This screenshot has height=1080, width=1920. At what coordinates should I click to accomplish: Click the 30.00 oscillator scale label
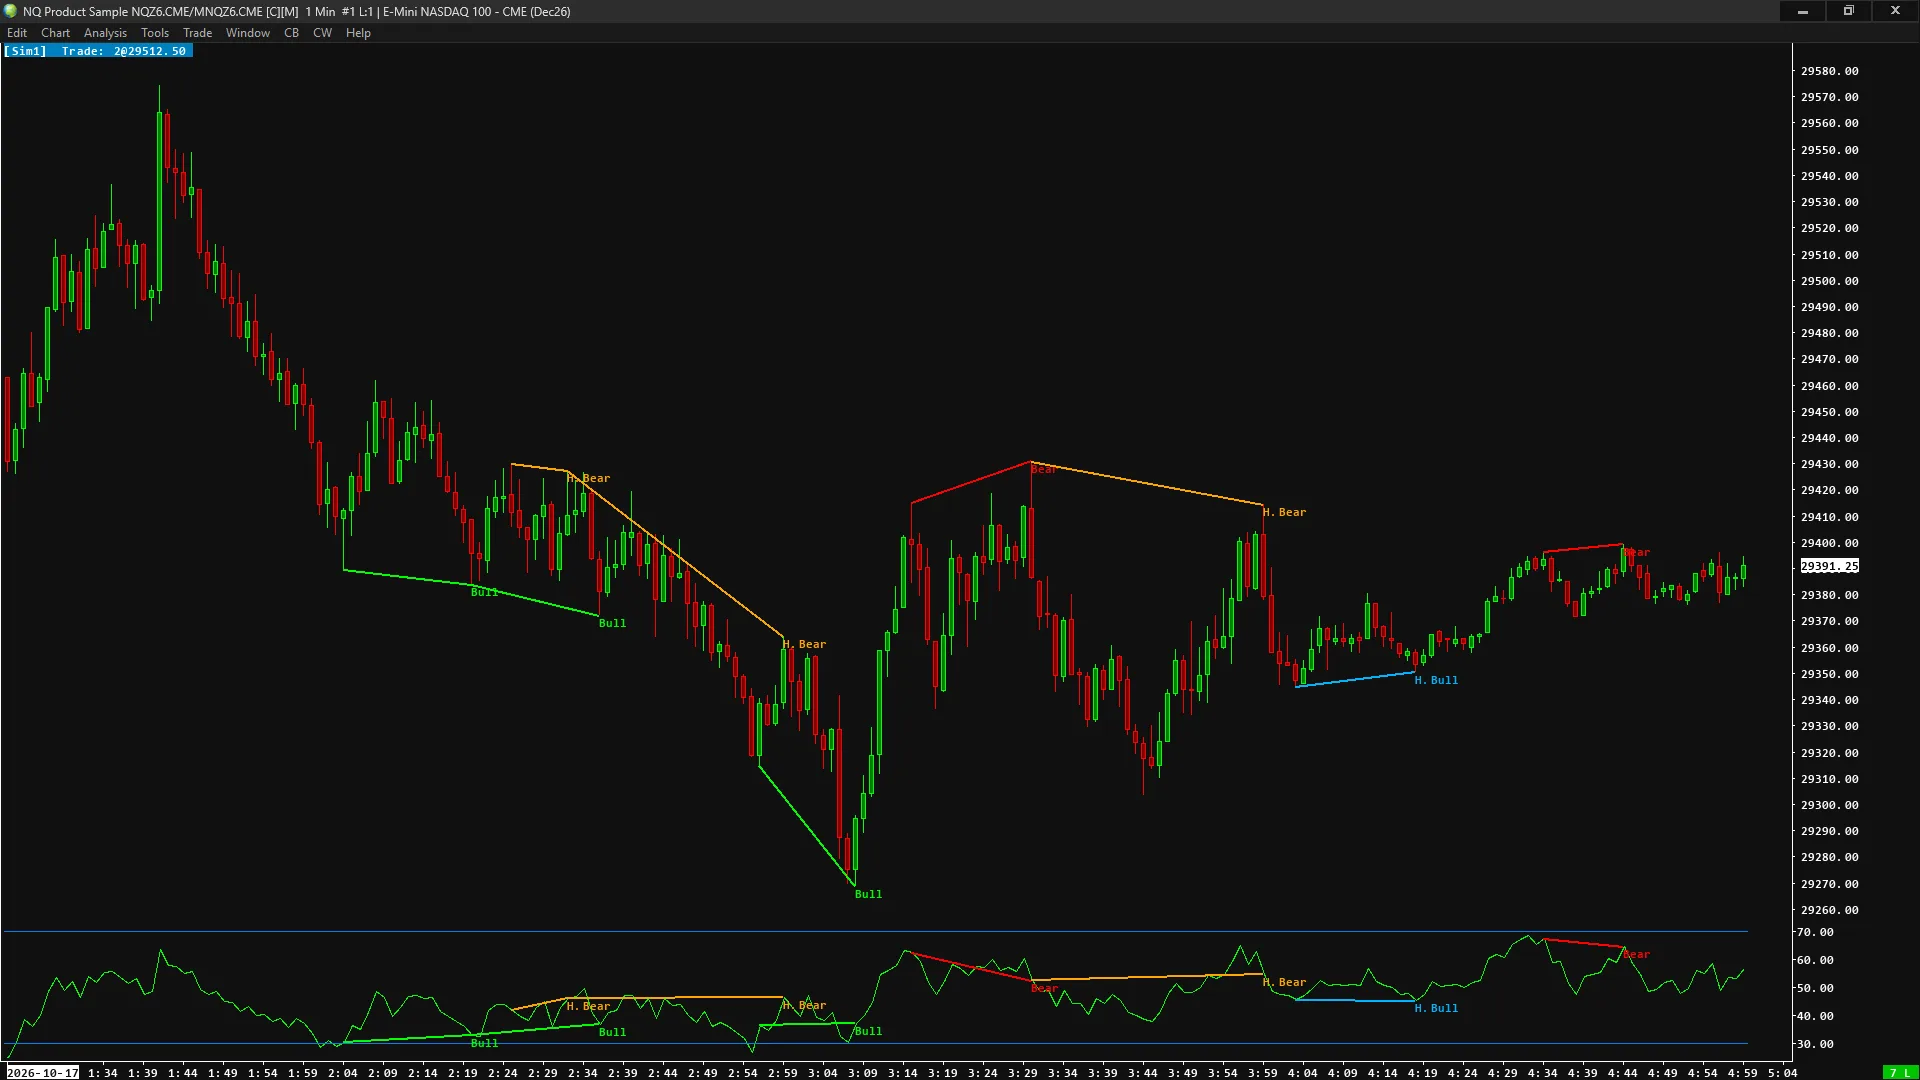click(x=1815, y=1044)
